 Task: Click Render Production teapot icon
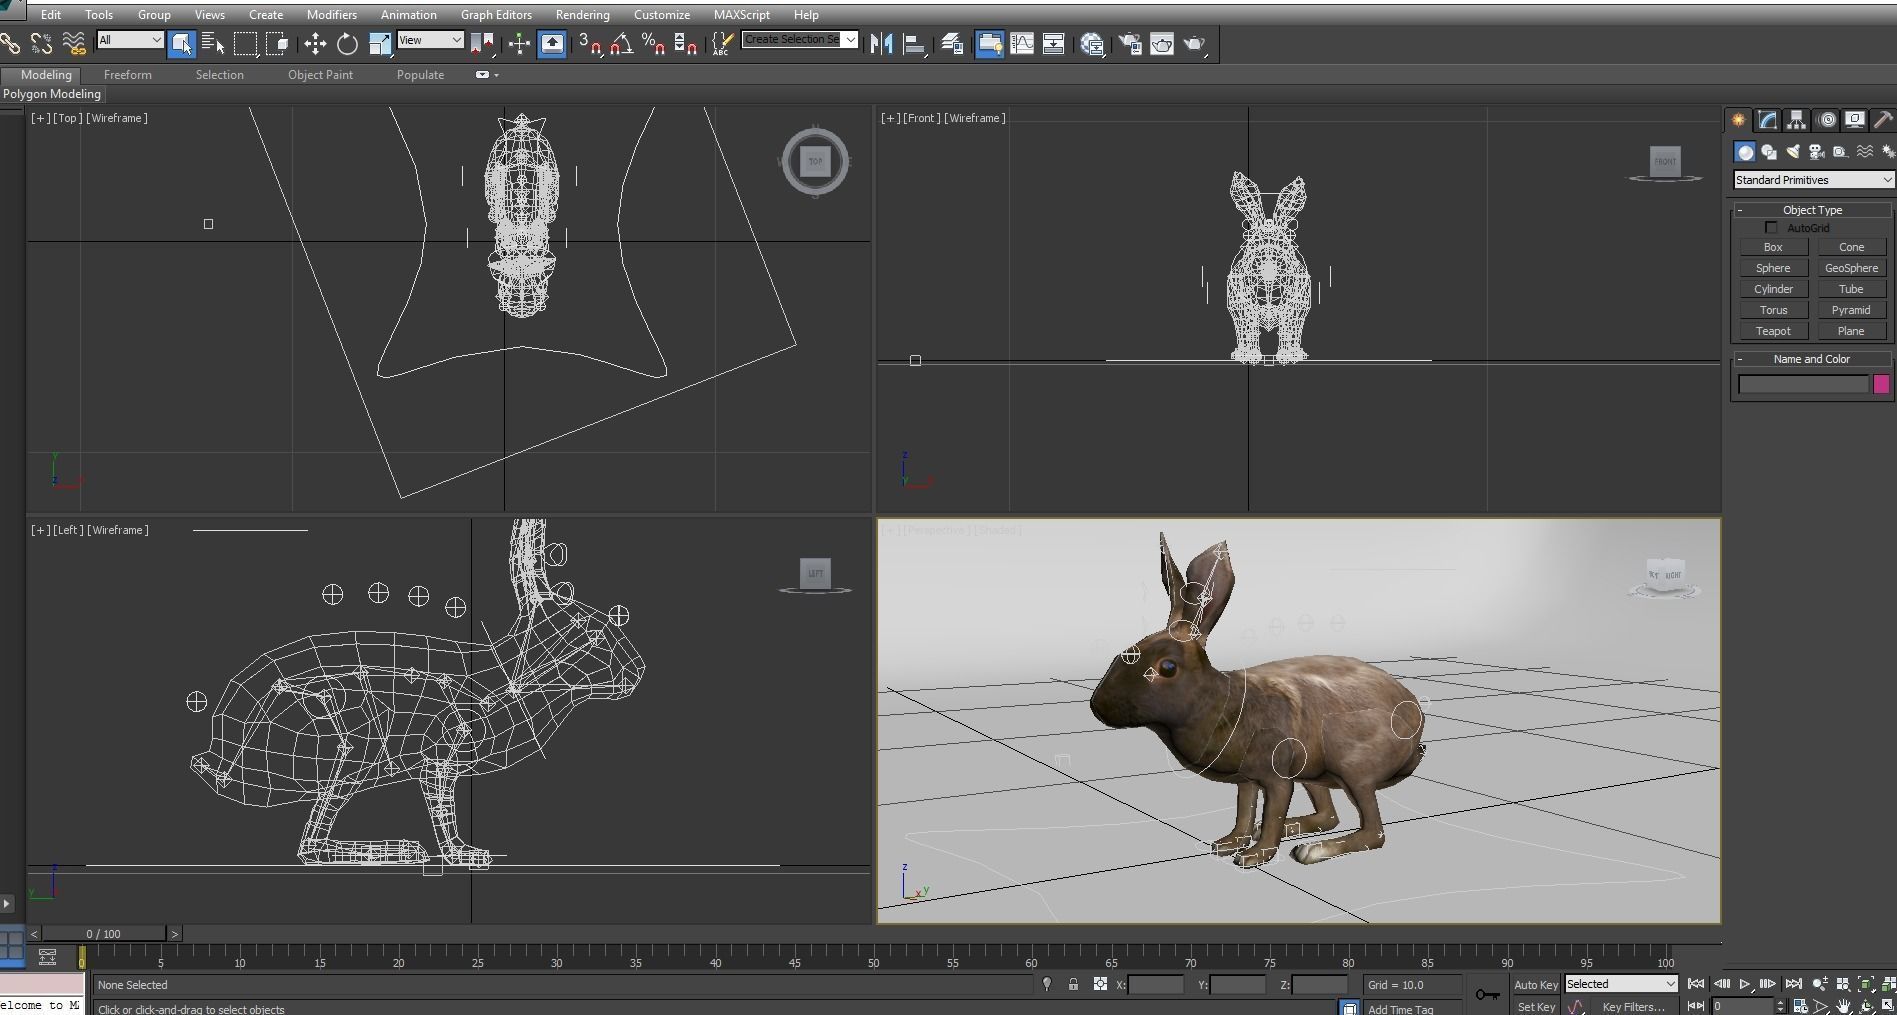pos(1194,43)
